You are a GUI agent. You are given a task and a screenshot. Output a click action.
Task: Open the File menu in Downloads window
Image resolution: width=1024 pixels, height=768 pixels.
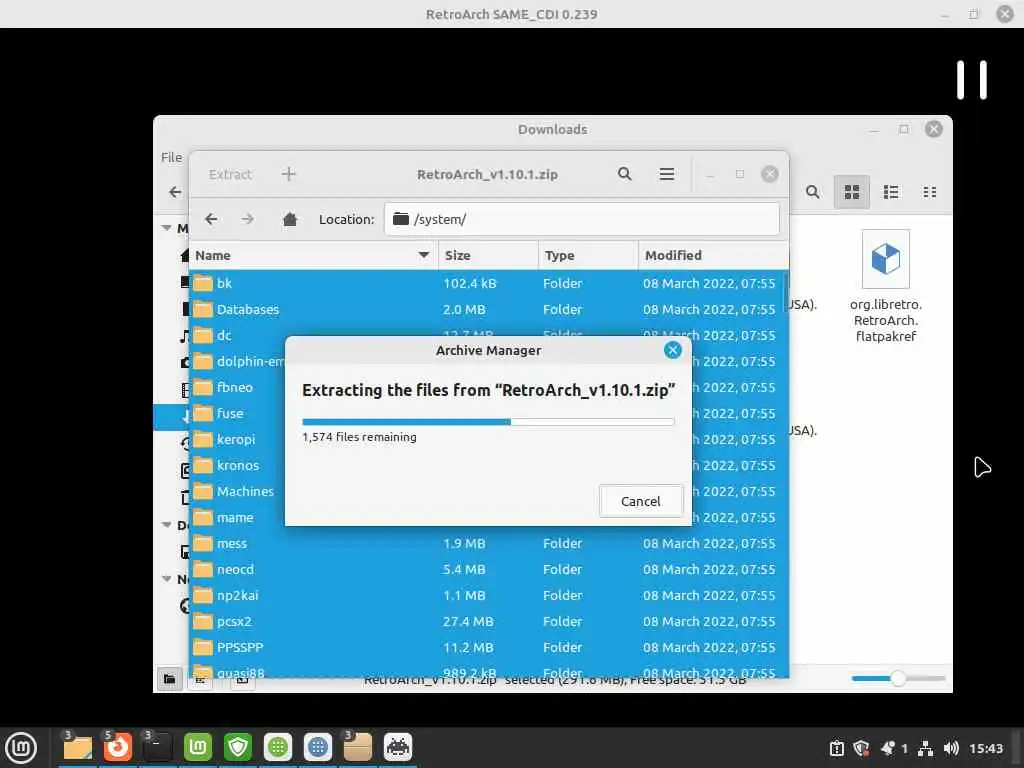coord(172,157)
